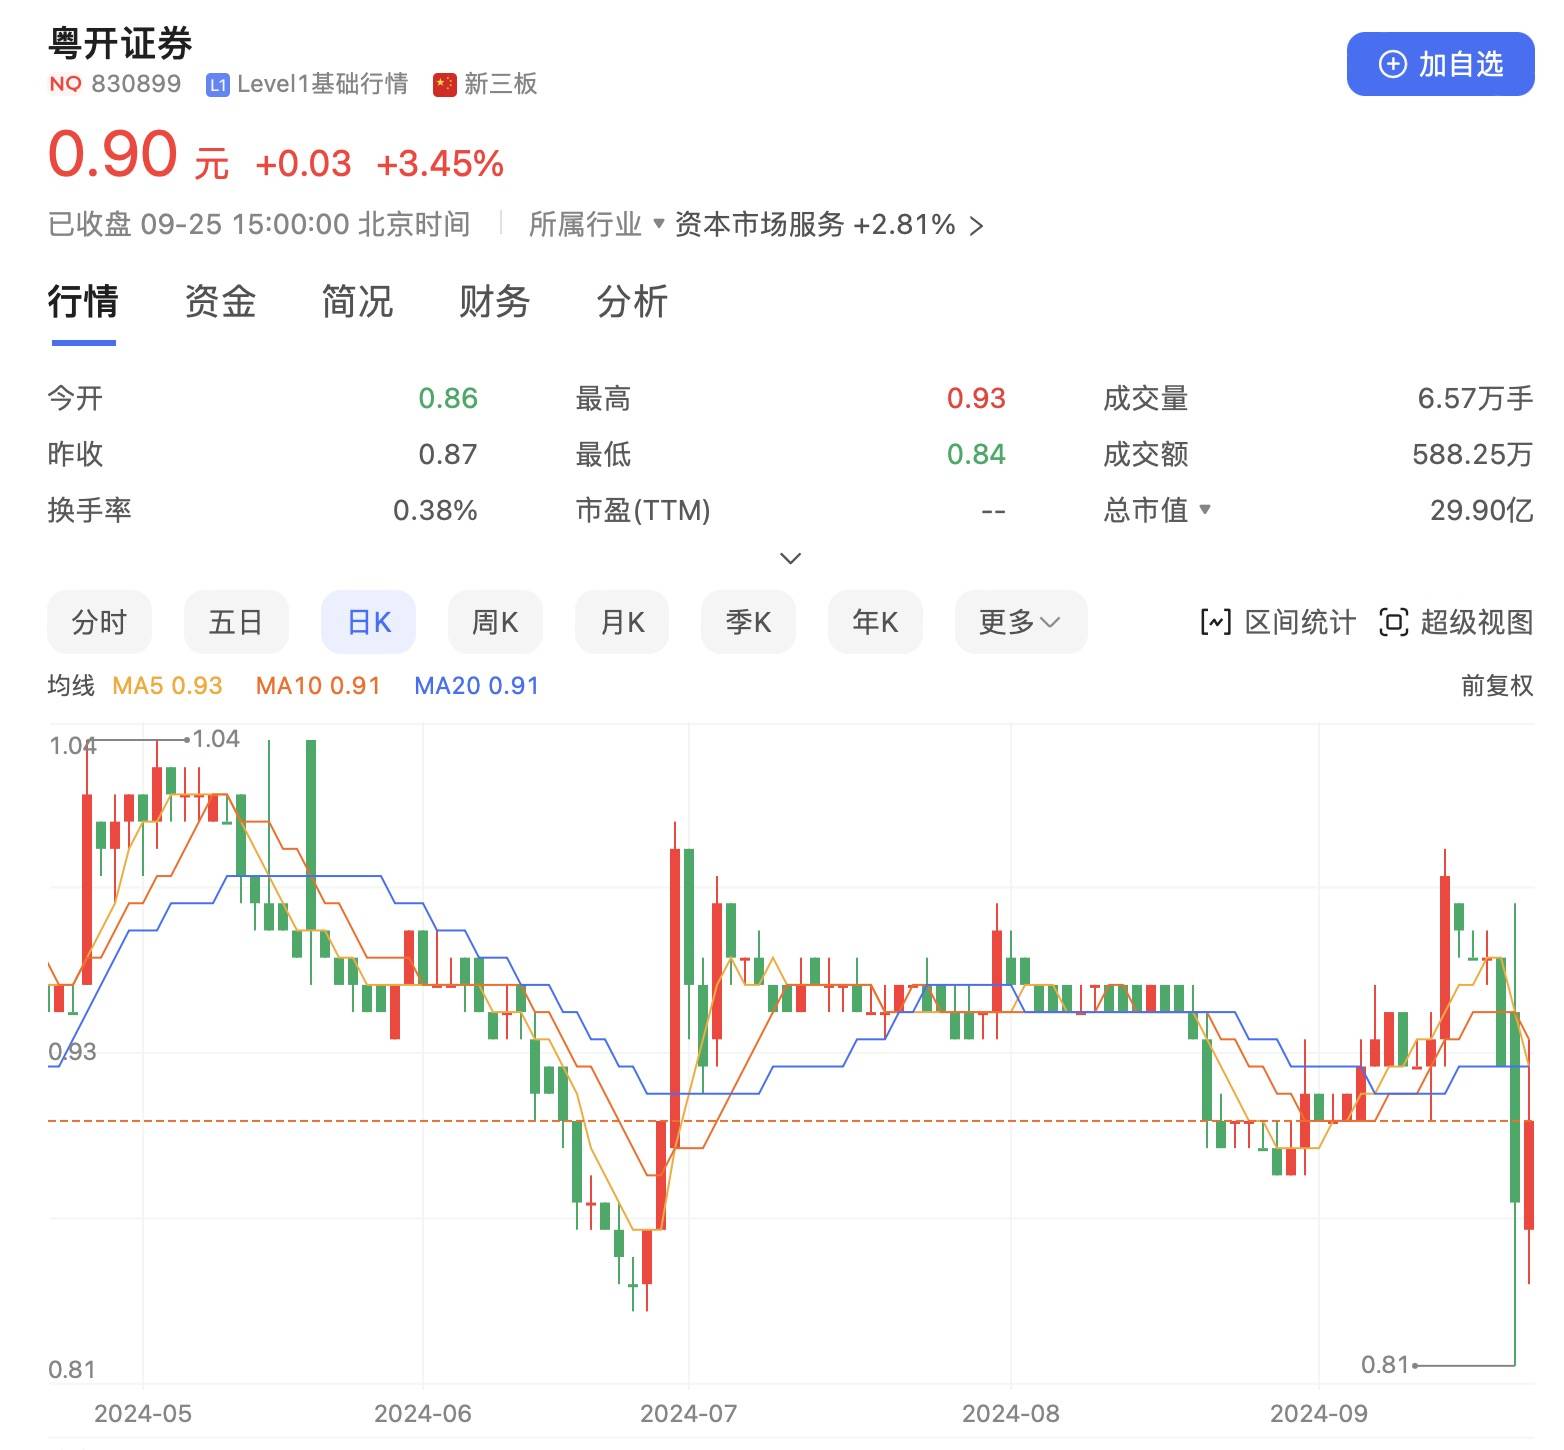Expand more quote details chevron

(790, 558)
